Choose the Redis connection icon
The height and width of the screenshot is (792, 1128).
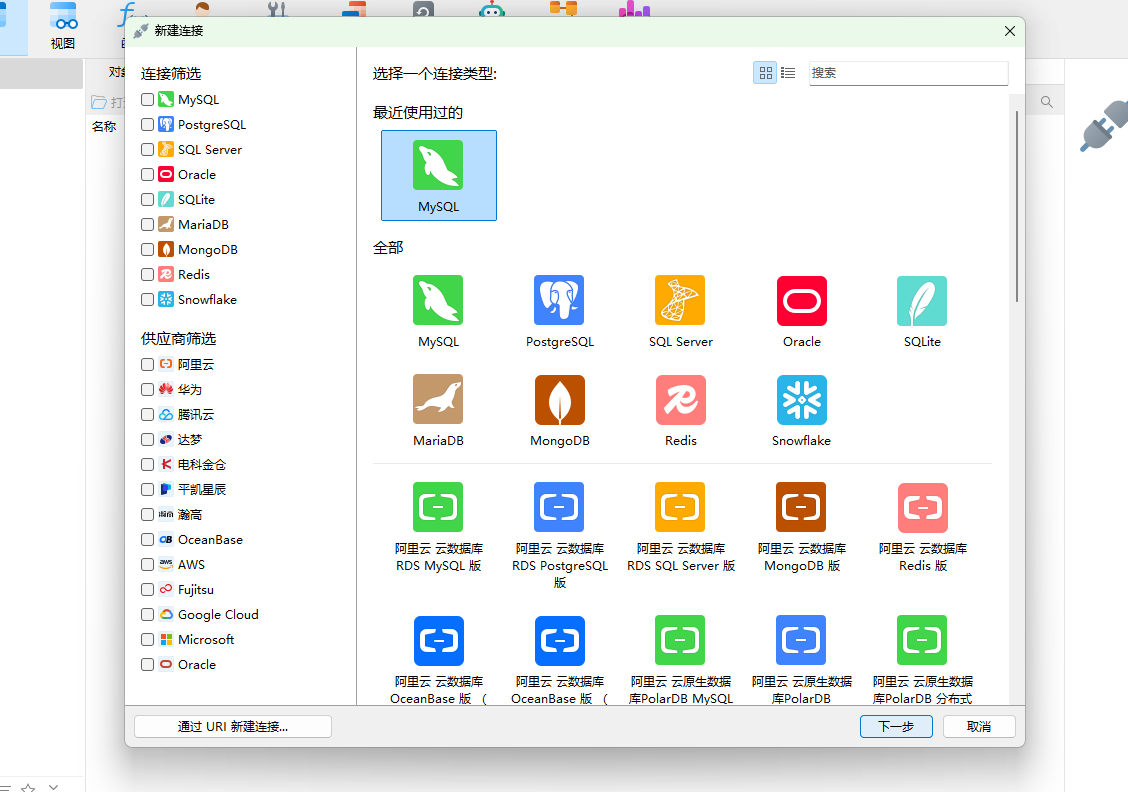[680, 399]
